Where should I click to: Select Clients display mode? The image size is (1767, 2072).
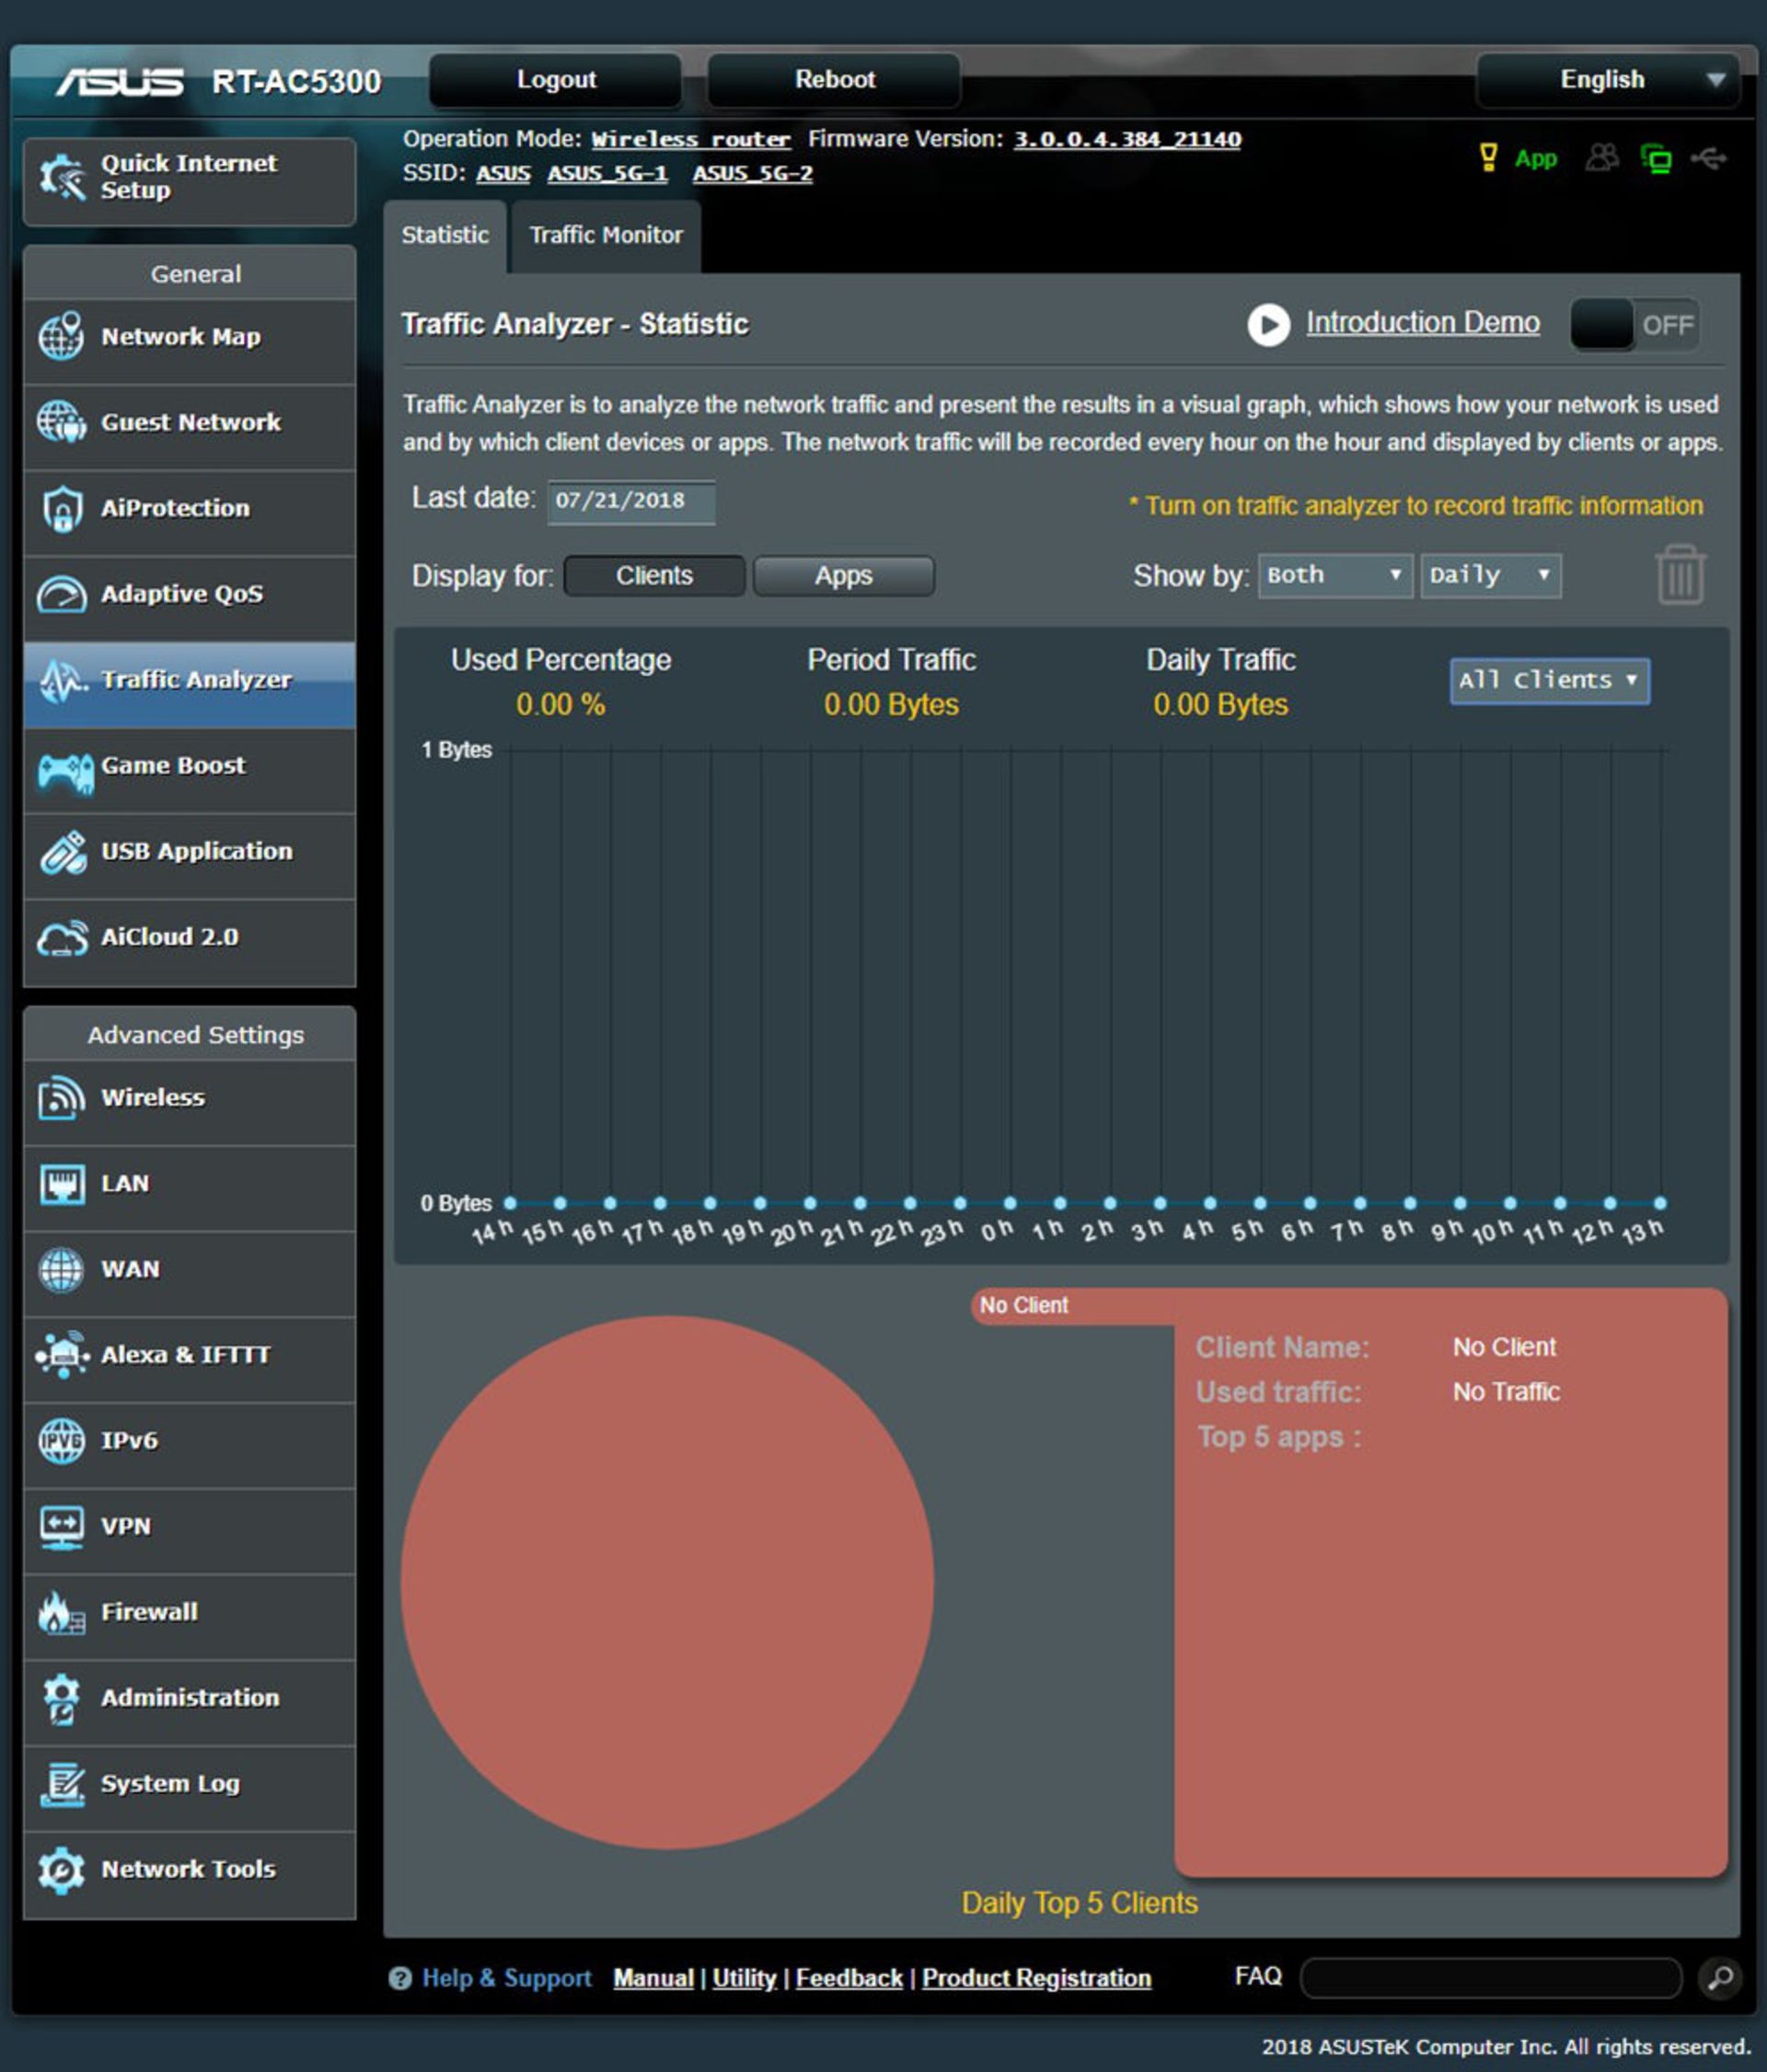[654, 576]
